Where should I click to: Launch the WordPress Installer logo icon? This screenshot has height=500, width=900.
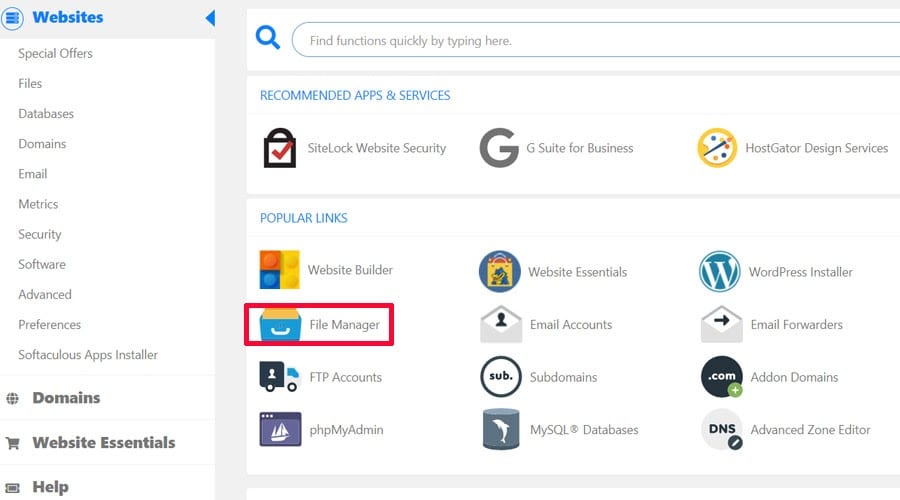(719, 271)
